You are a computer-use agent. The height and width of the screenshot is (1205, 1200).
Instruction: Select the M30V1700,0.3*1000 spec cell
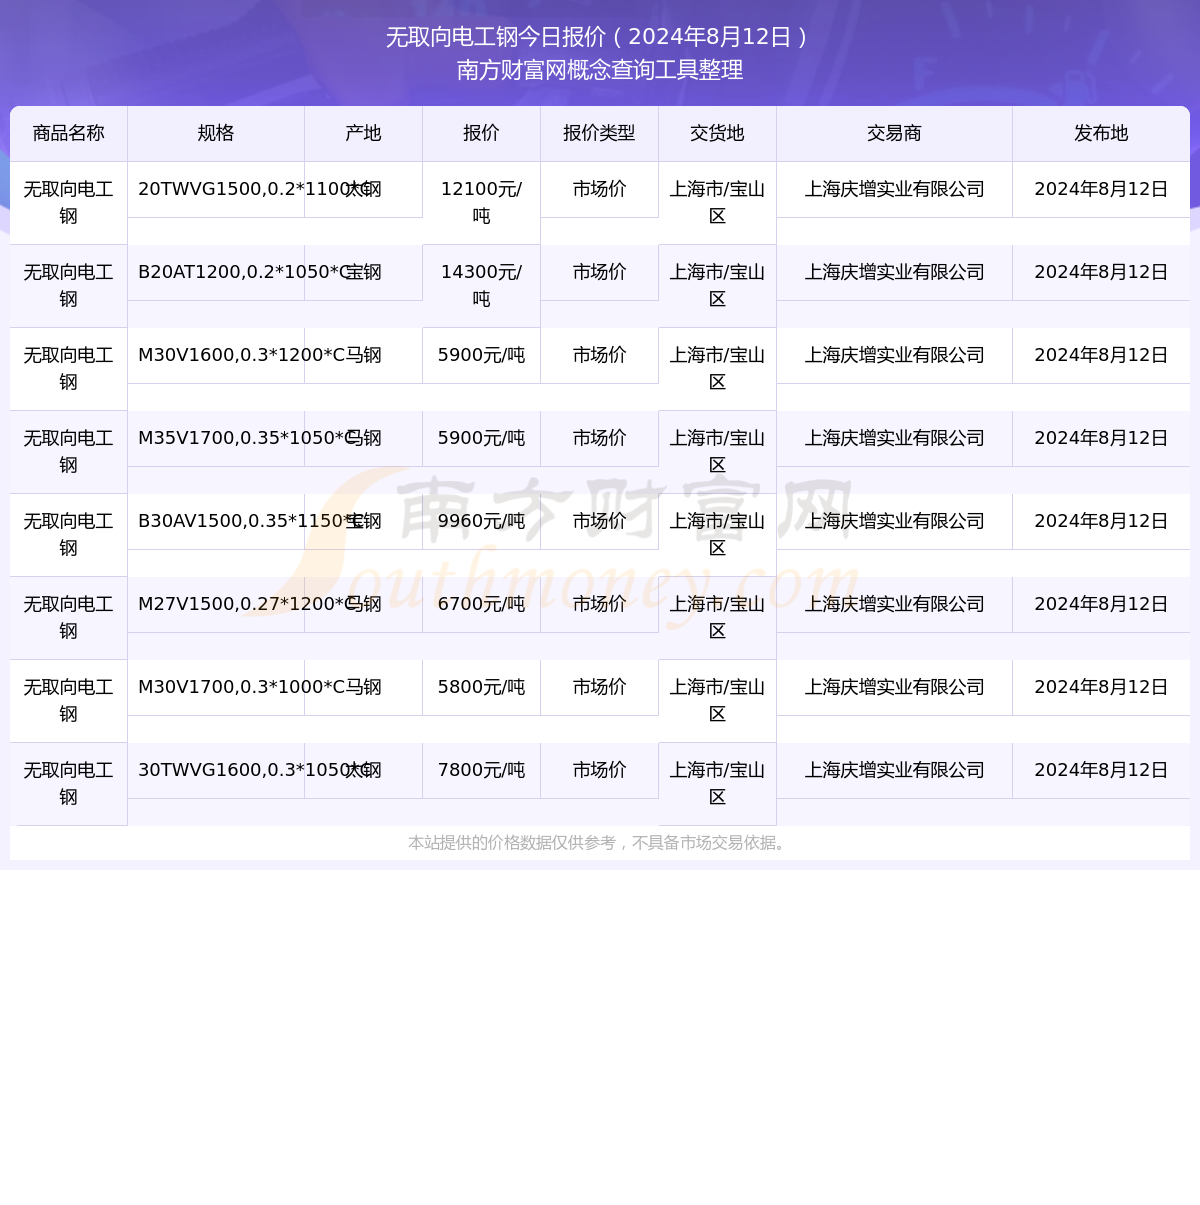coord(216,687)
